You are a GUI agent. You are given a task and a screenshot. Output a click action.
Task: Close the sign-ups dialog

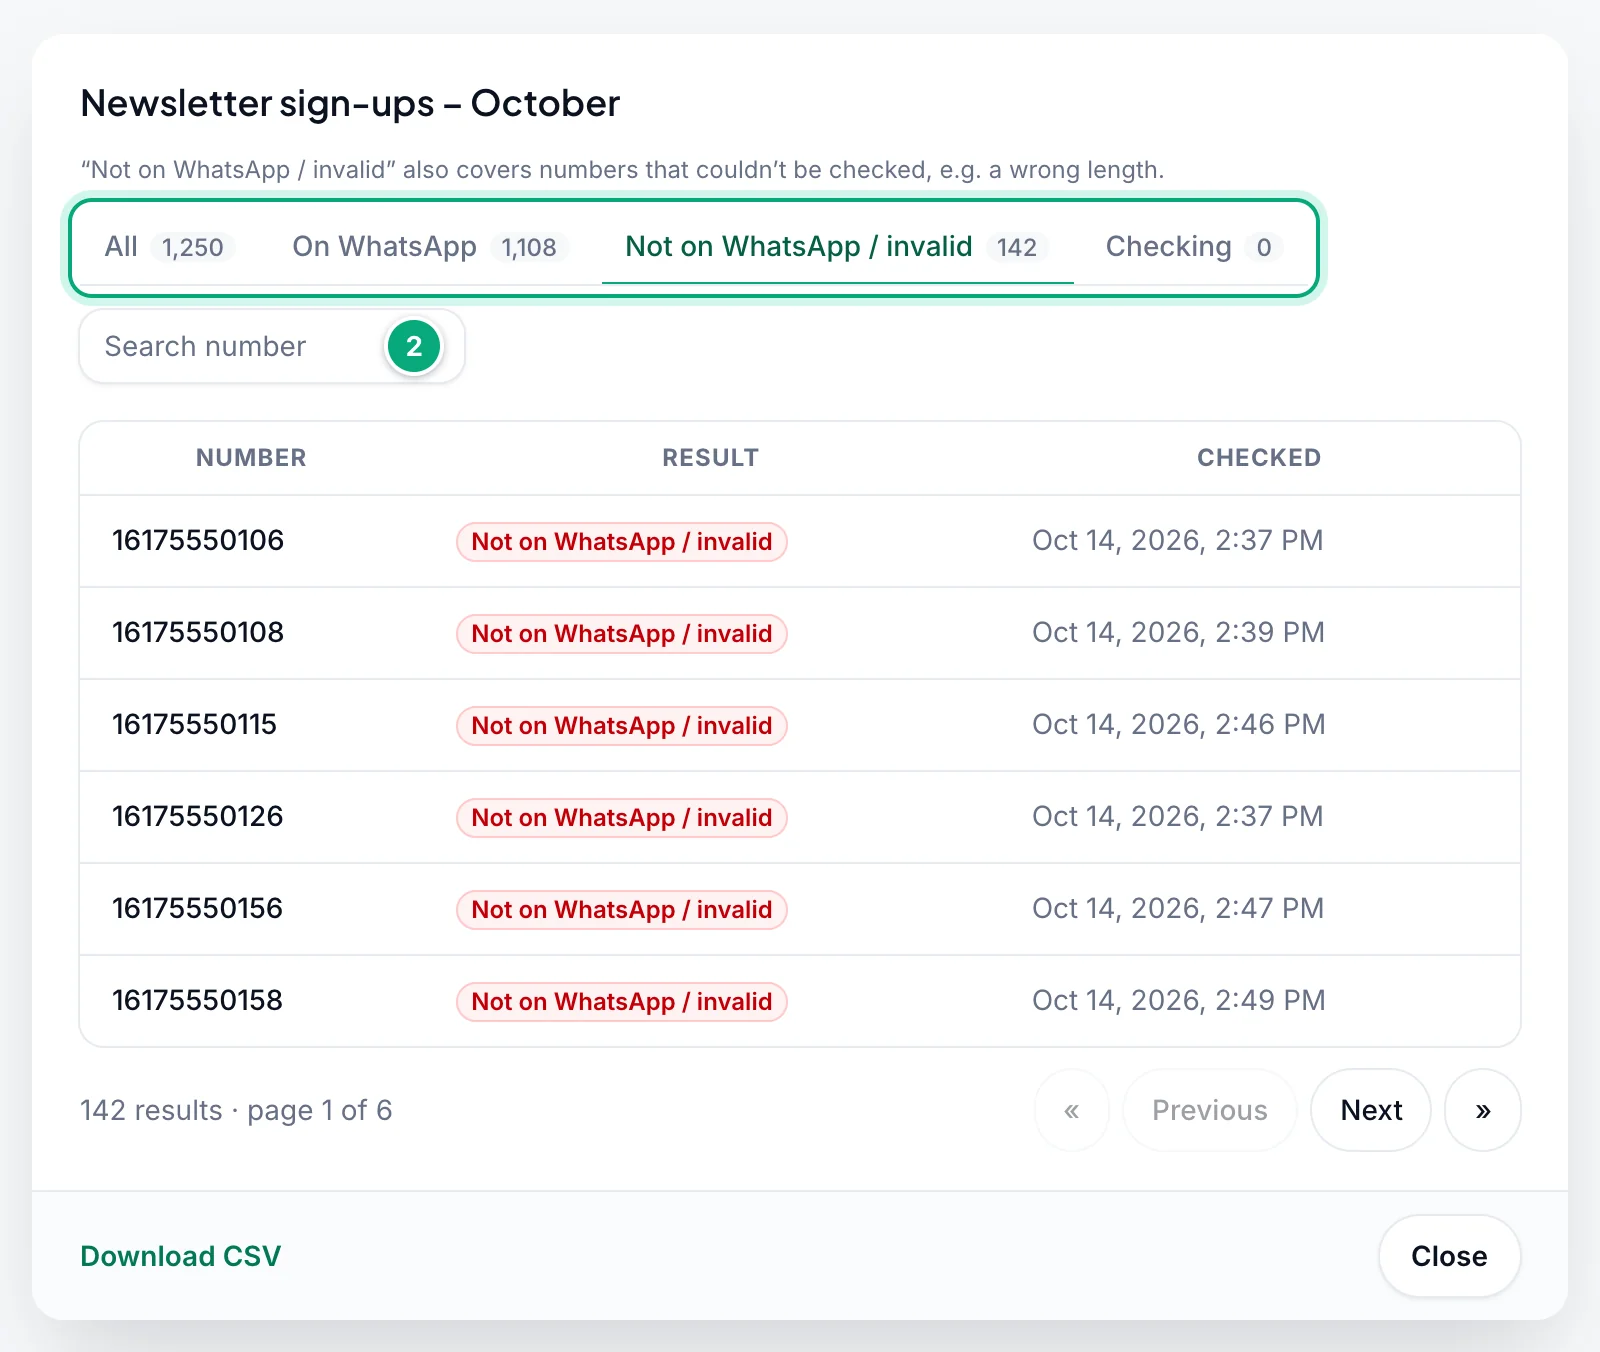pos(1449,1256)
